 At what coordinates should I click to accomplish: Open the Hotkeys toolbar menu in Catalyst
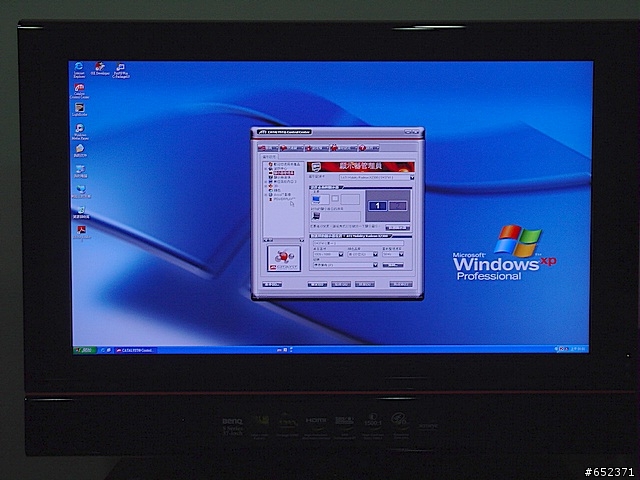[291, 148]
